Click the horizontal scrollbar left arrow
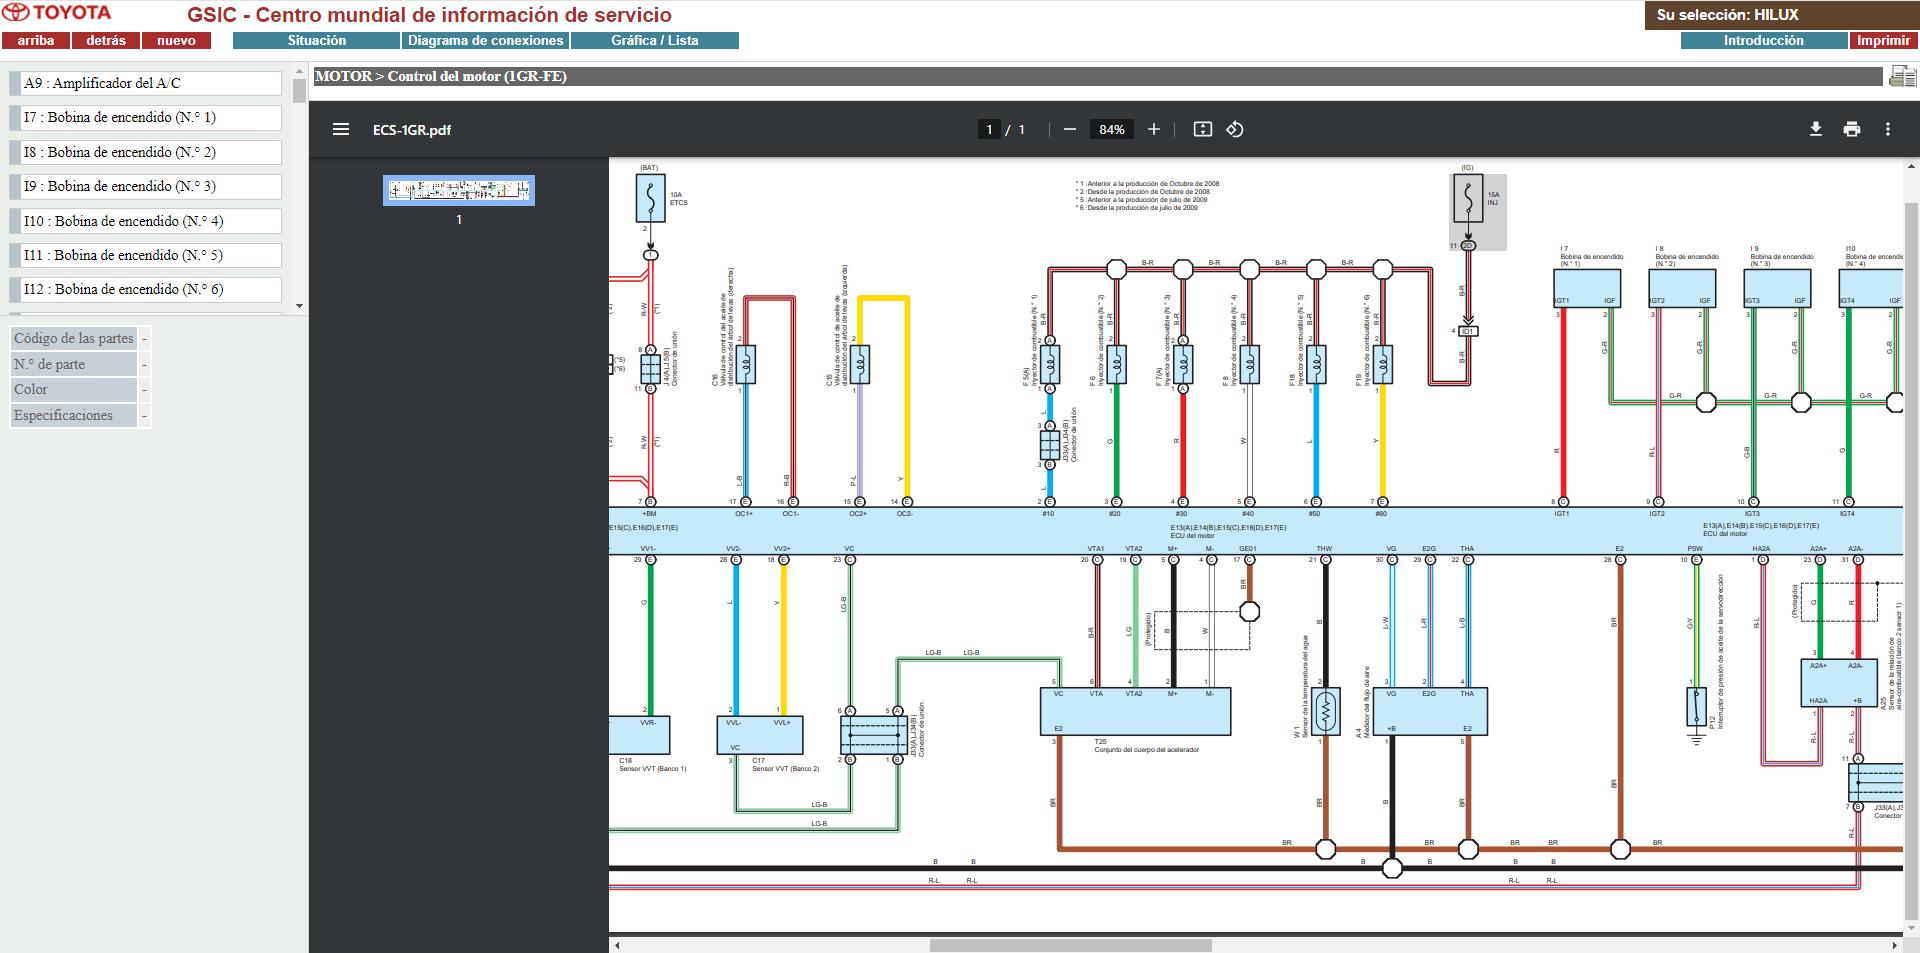 click(x=617, y=945)
